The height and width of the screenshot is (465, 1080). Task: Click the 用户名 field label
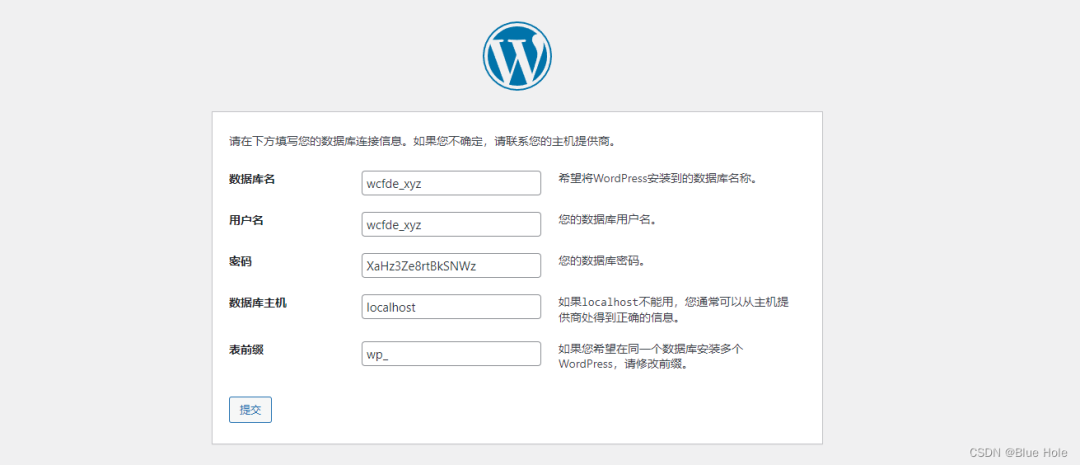pyautogui.click(x=246, y=220)
